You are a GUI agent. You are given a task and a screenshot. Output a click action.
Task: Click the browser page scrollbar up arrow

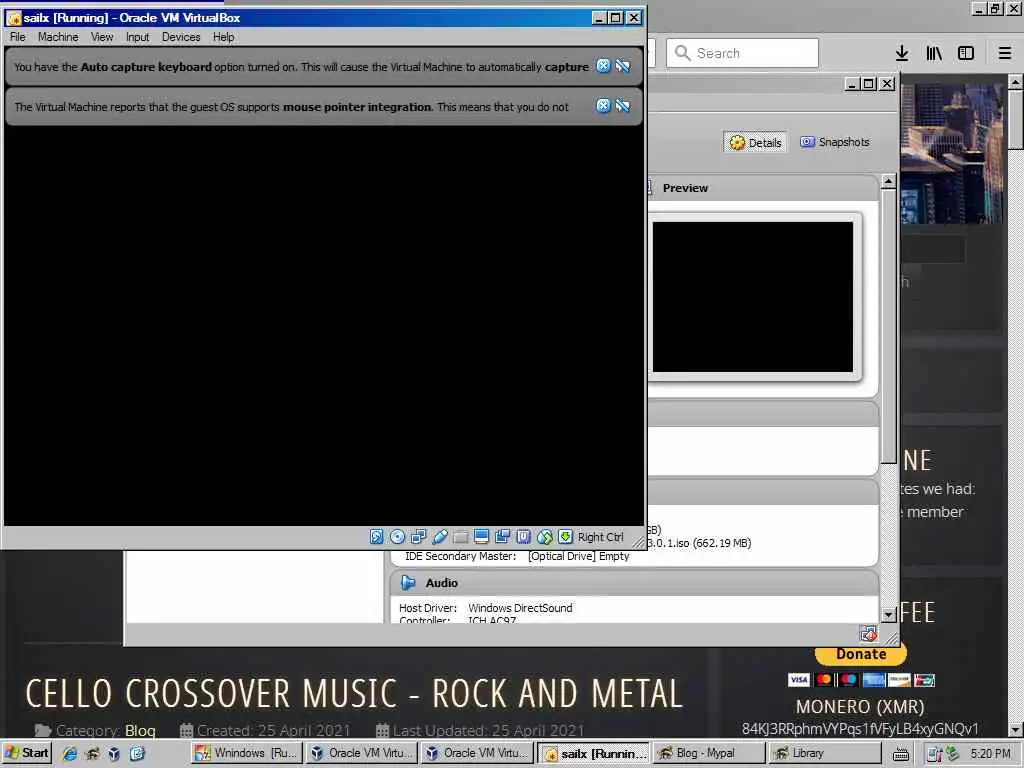pos(1015,82)
